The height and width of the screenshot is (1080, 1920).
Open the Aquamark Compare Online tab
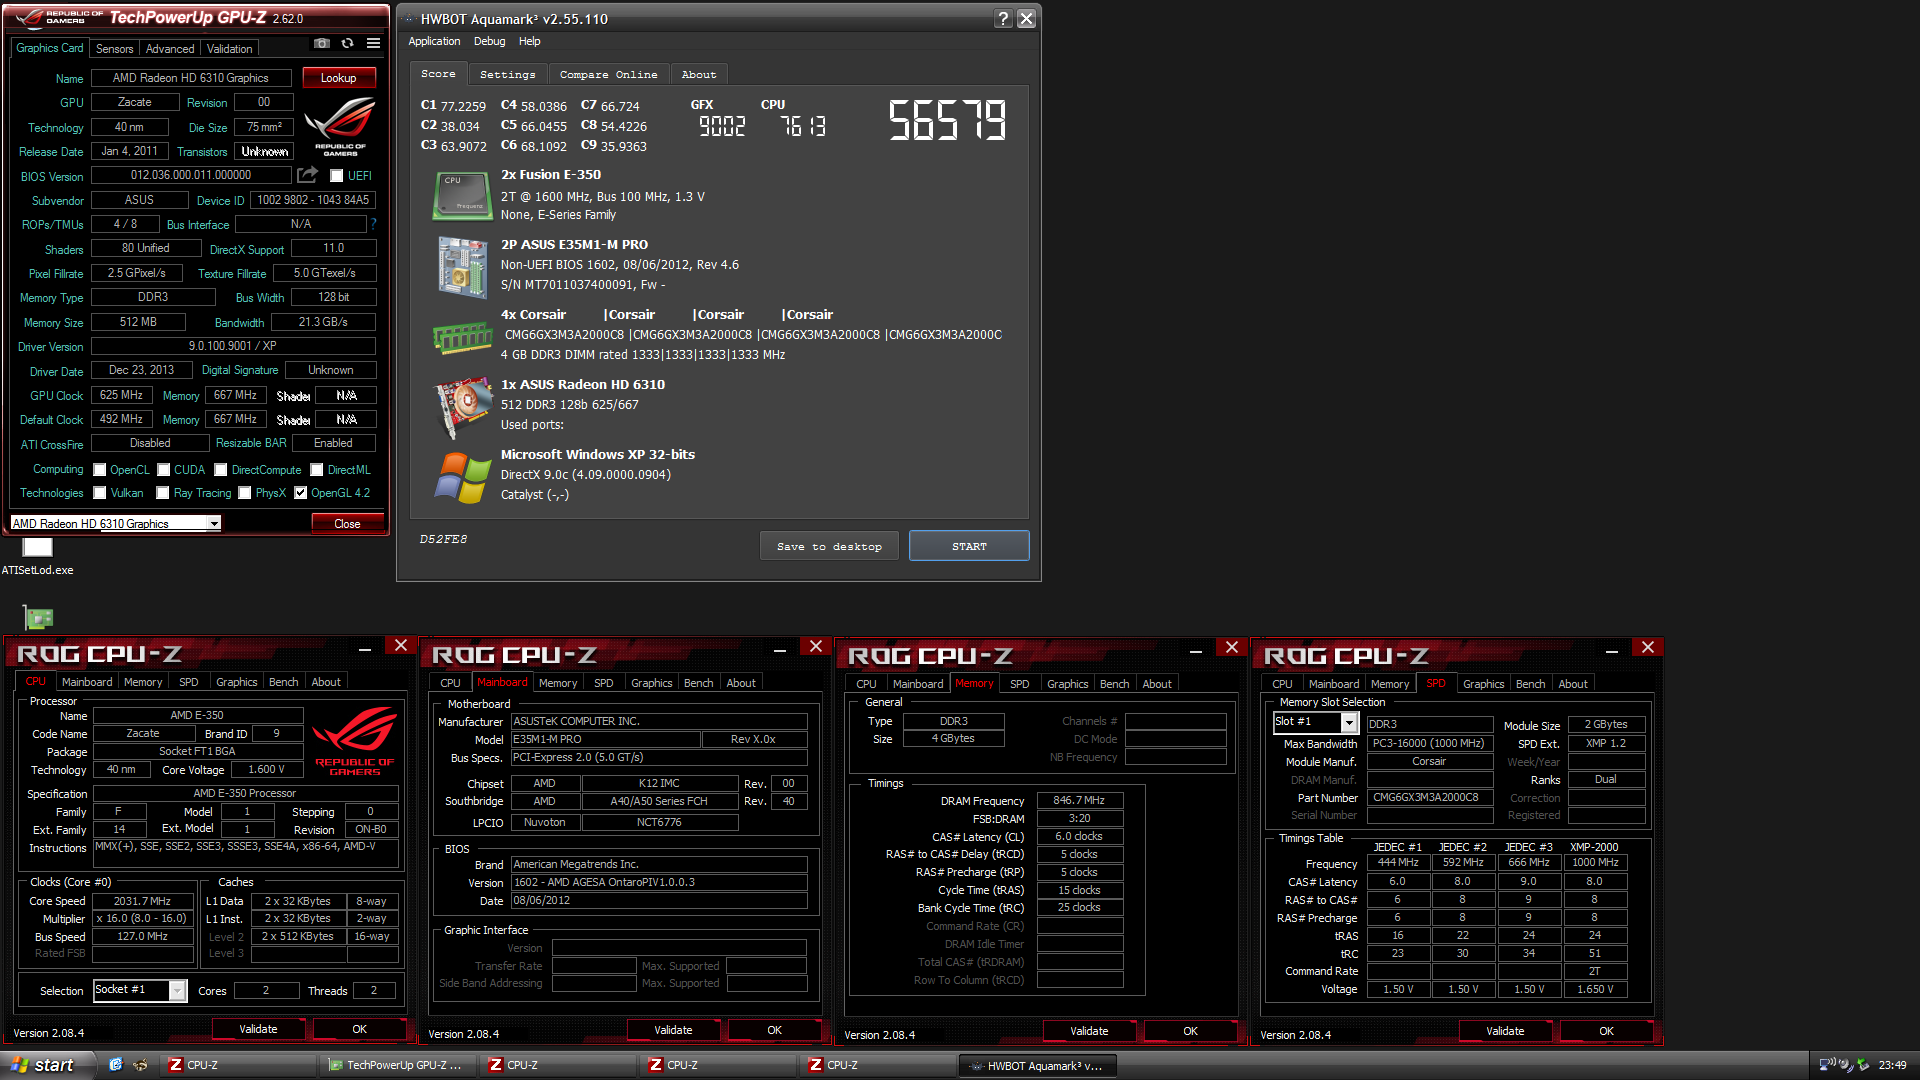pos(608,74)
